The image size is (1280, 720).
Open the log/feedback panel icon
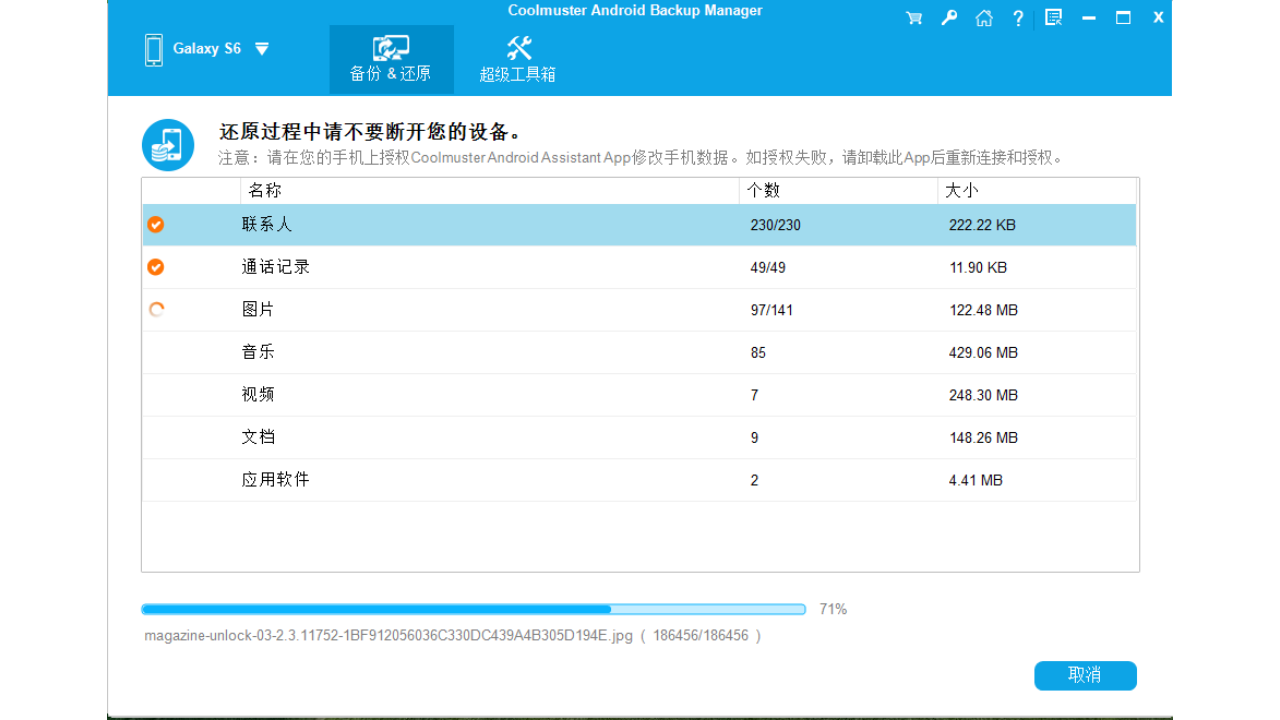click(x=1052, y=17)
